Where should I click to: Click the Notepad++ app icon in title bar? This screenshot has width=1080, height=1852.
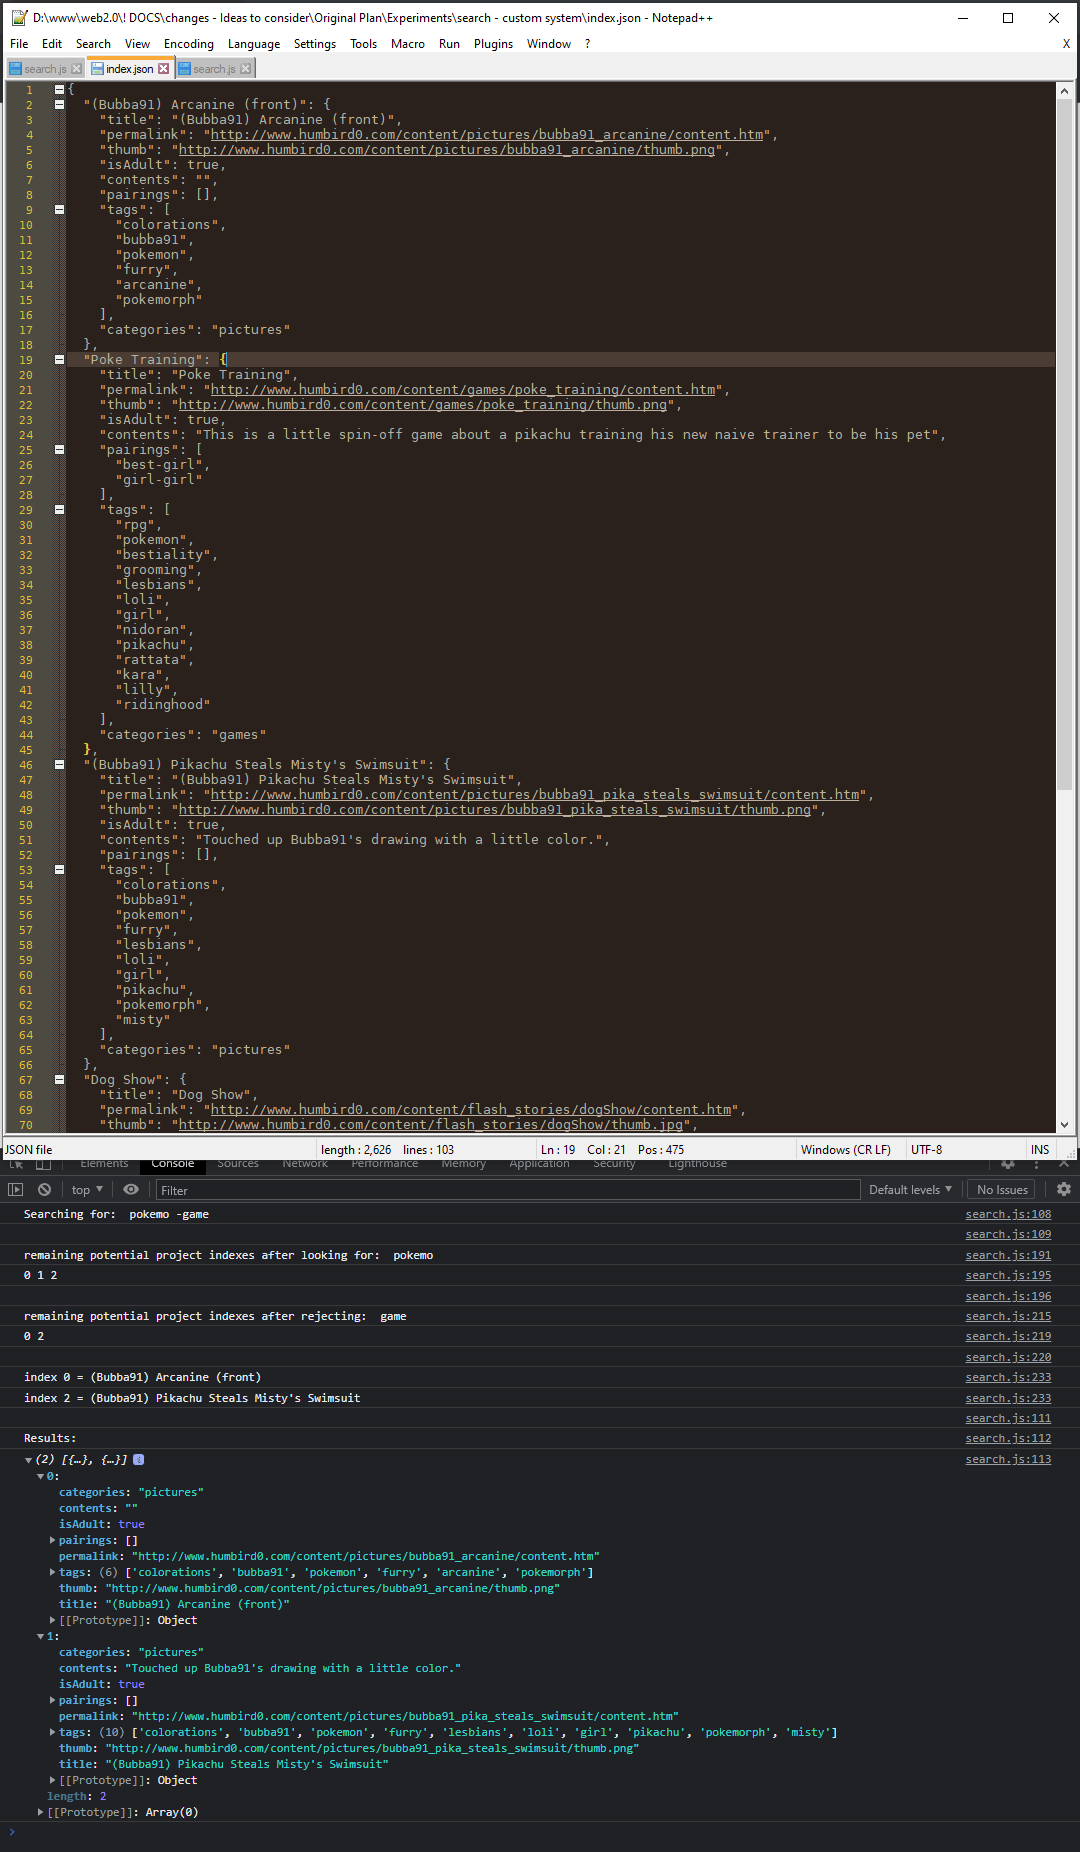pyautogui.click(x=18, y=18)
